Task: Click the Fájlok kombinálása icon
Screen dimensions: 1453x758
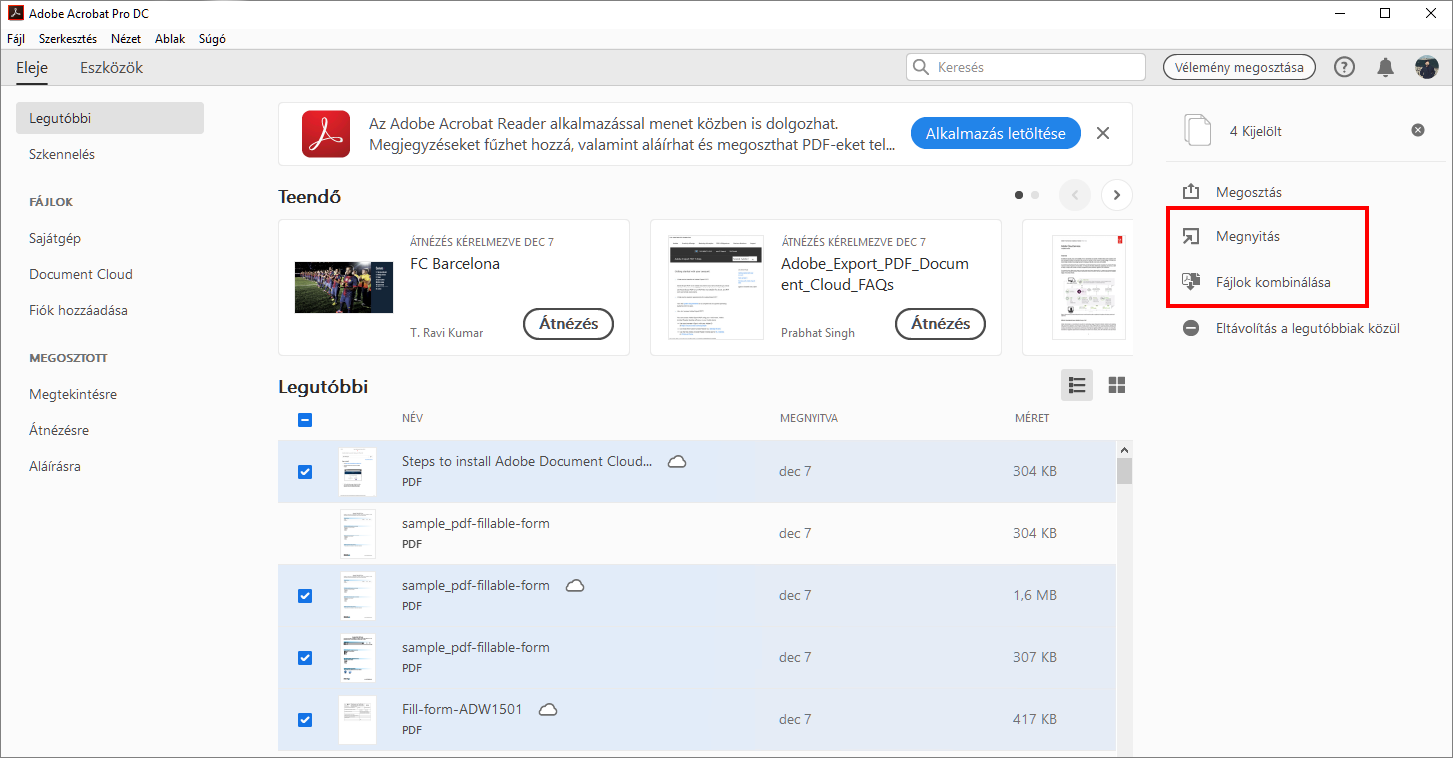Action: pos(1191,282)
